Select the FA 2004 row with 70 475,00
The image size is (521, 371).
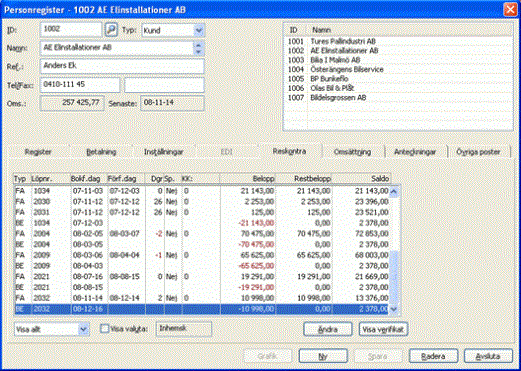click(202, 234)
